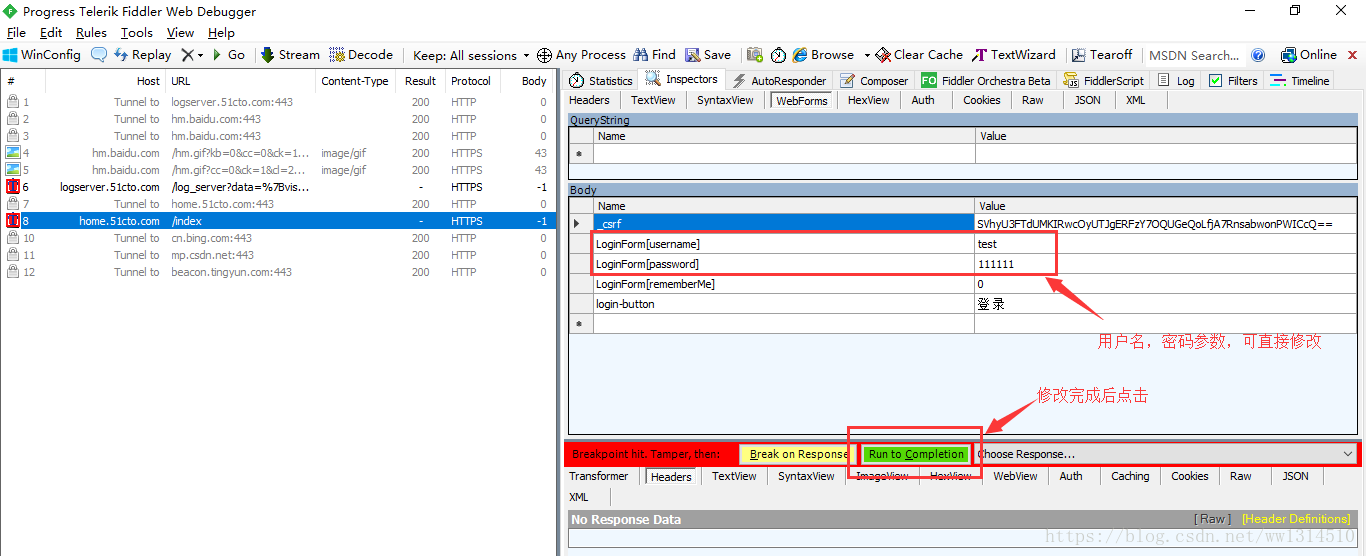Viewport: 1366px width, 556px height.
Task: Edit the LoginForm[username] value test
Action: (1167, 244)
